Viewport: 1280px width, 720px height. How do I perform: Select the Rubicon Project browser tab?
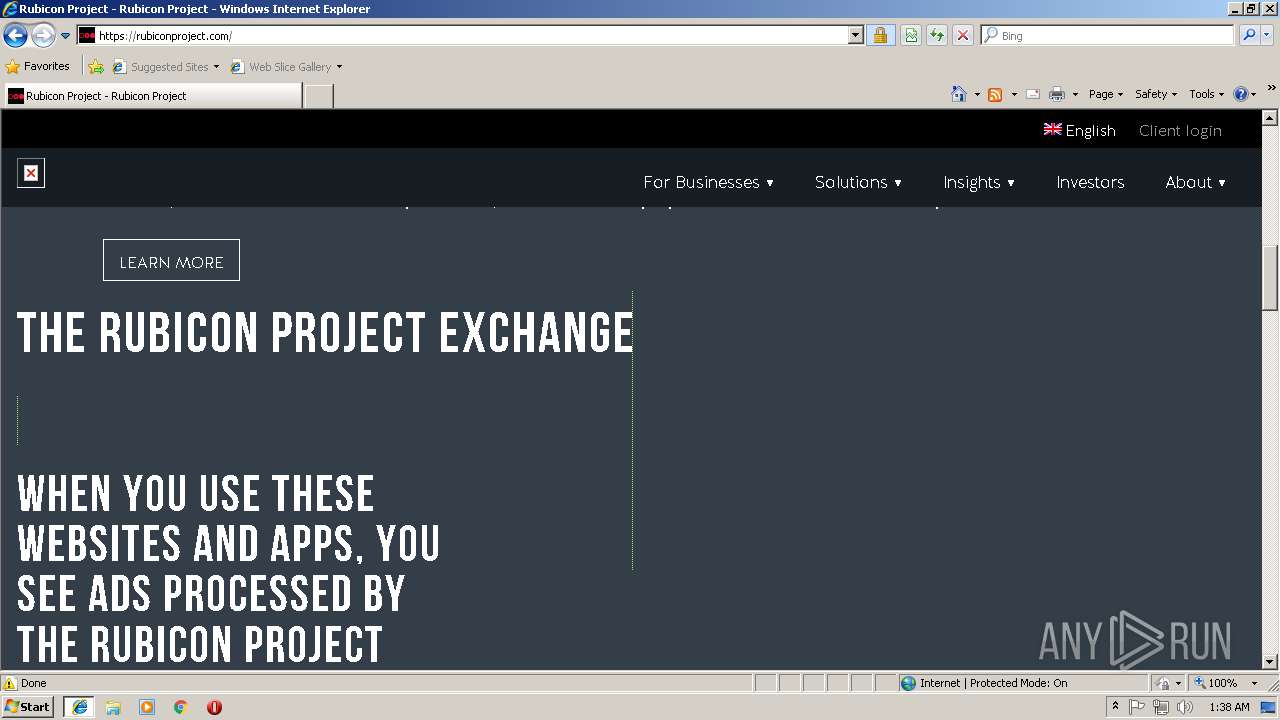click(x=152, y=96)
